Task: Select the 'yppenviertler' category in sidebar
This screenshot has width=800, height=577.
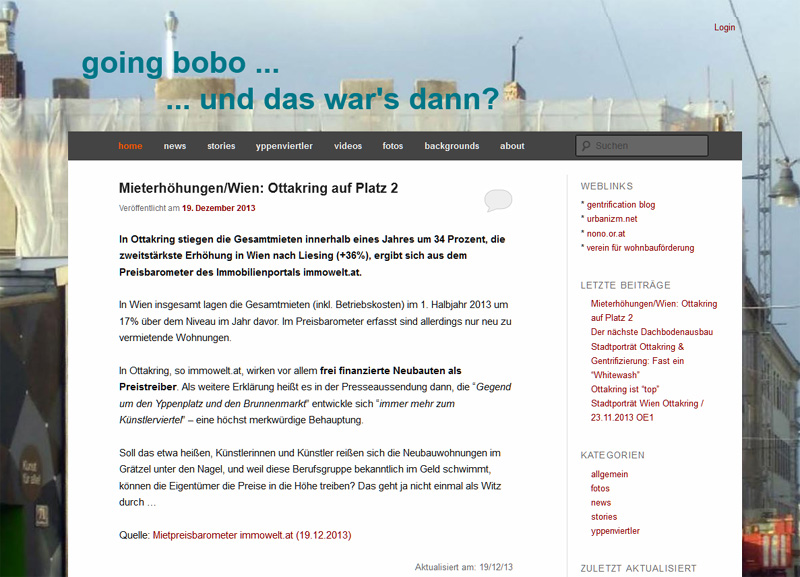Action: (615, 531)
